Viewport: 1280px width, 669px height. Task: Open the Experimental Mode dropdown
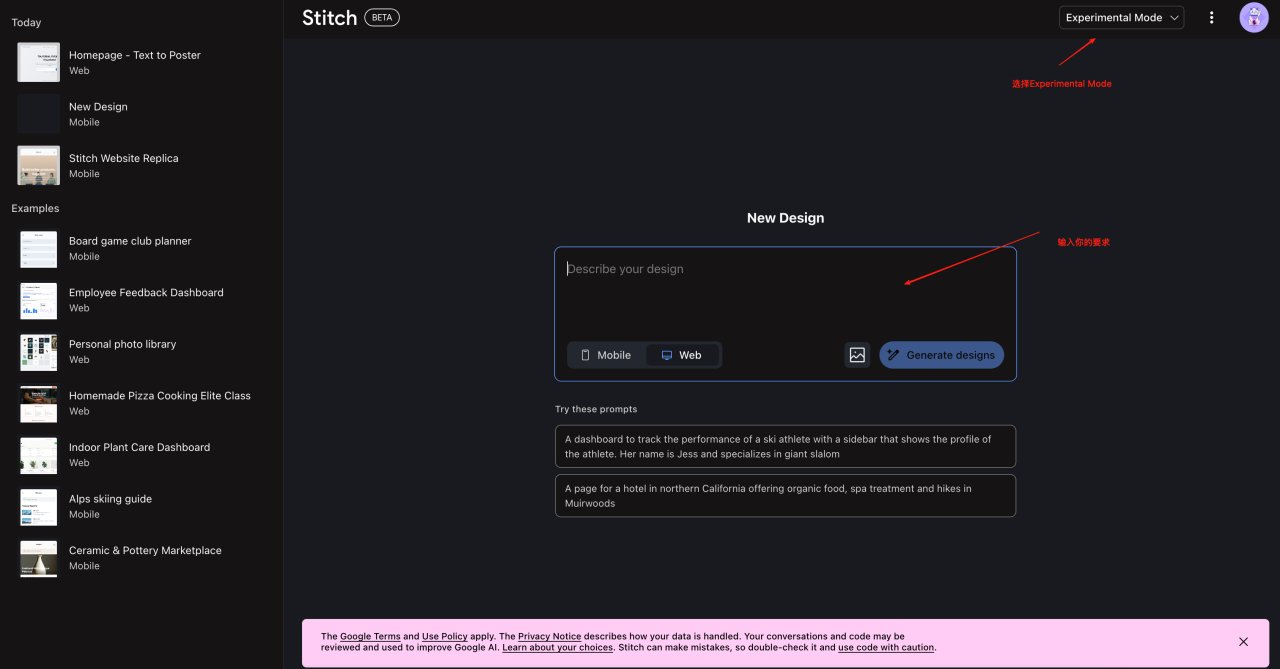pos(1121,17)
